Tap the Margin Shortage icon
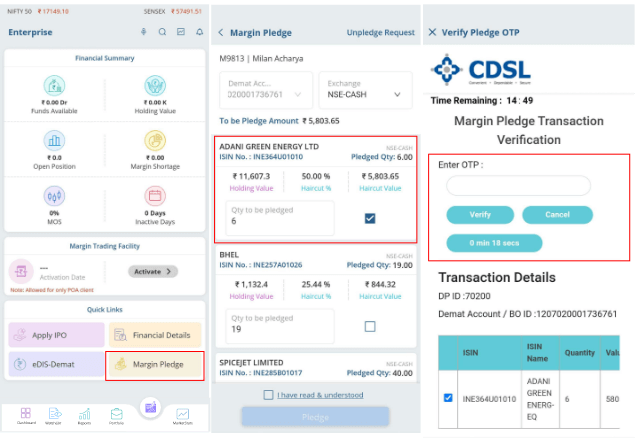The height and width of the screenshot is (438, 638). tap(155, 141)
